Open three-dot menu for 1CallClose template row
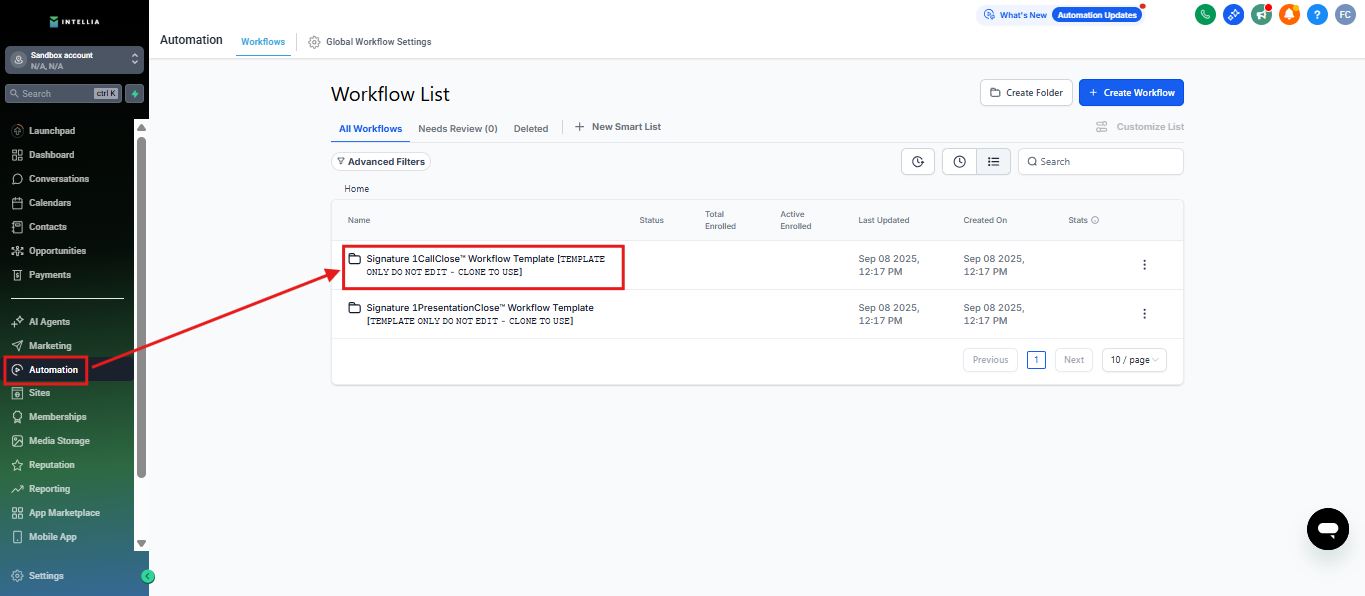1365x596 pixels. 1144,265
